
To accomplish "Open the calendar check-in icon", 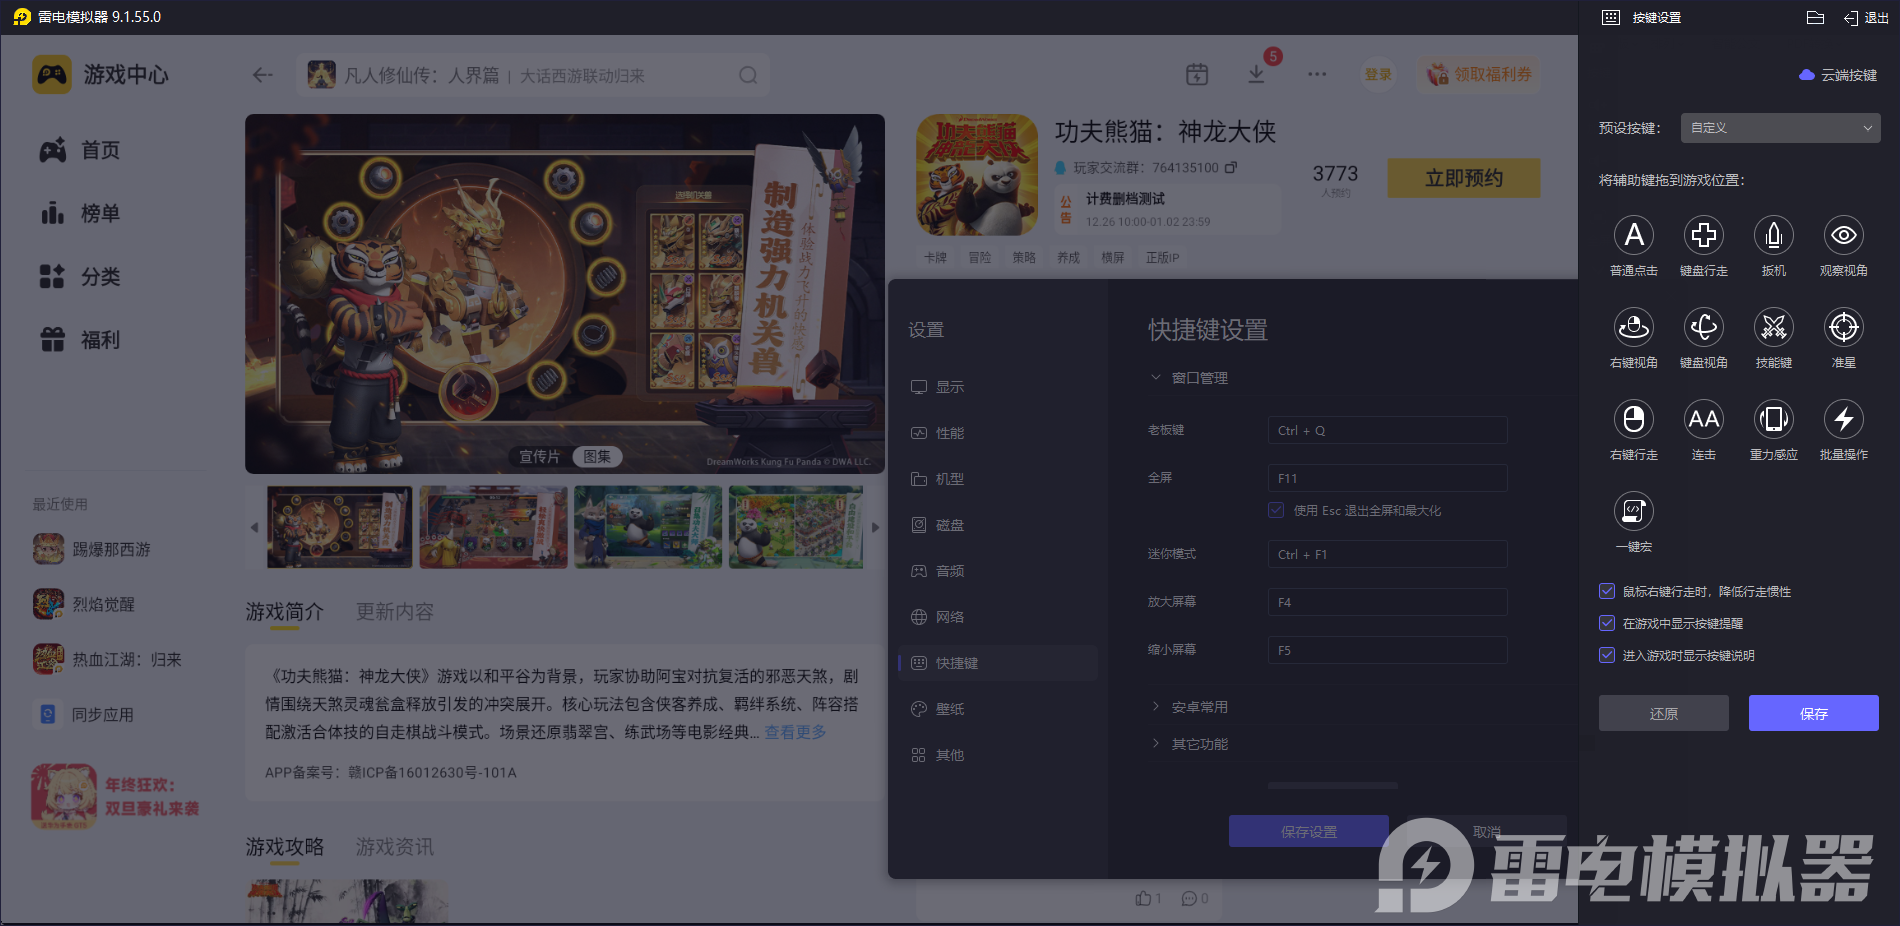I will (x=1197, y=74).
